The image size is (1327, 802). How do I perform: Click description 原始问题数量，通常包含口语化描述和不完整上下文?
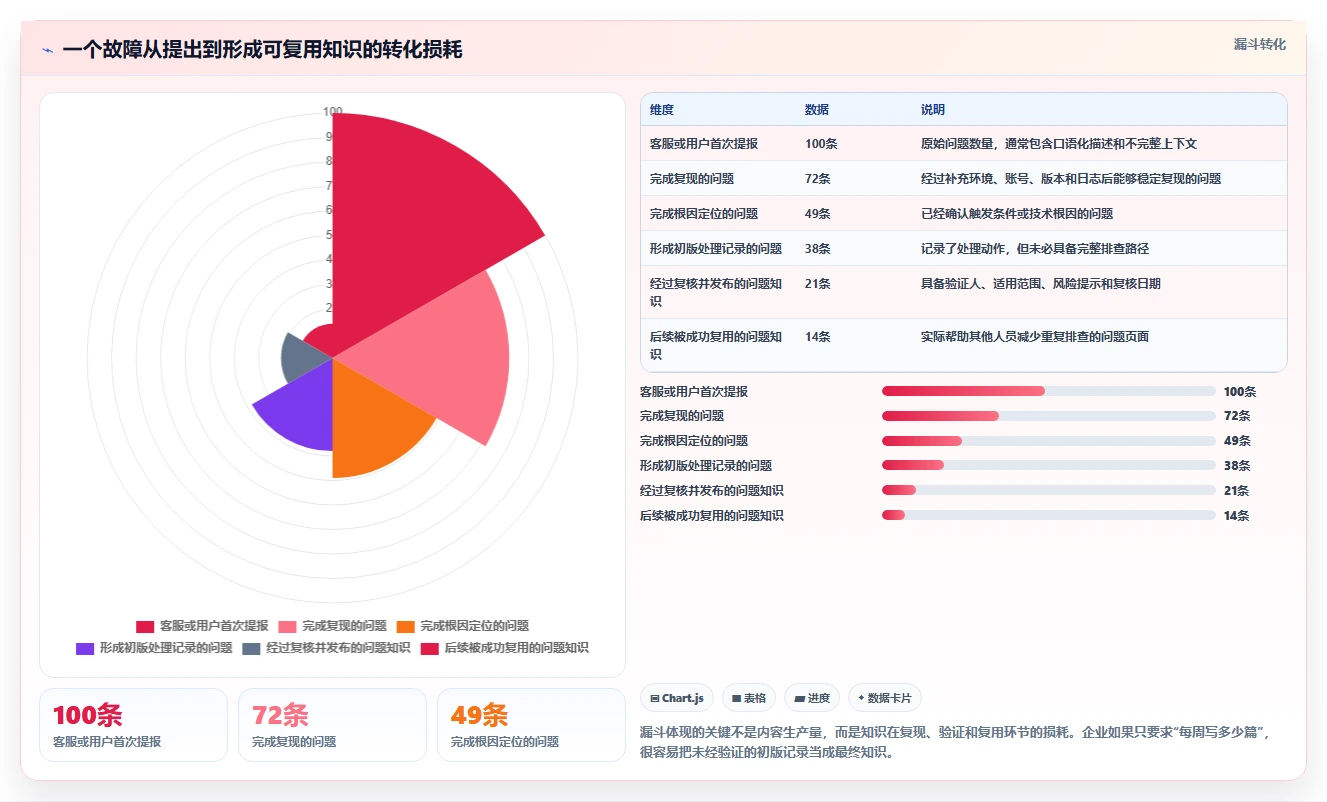click(x=1059, y=144)
